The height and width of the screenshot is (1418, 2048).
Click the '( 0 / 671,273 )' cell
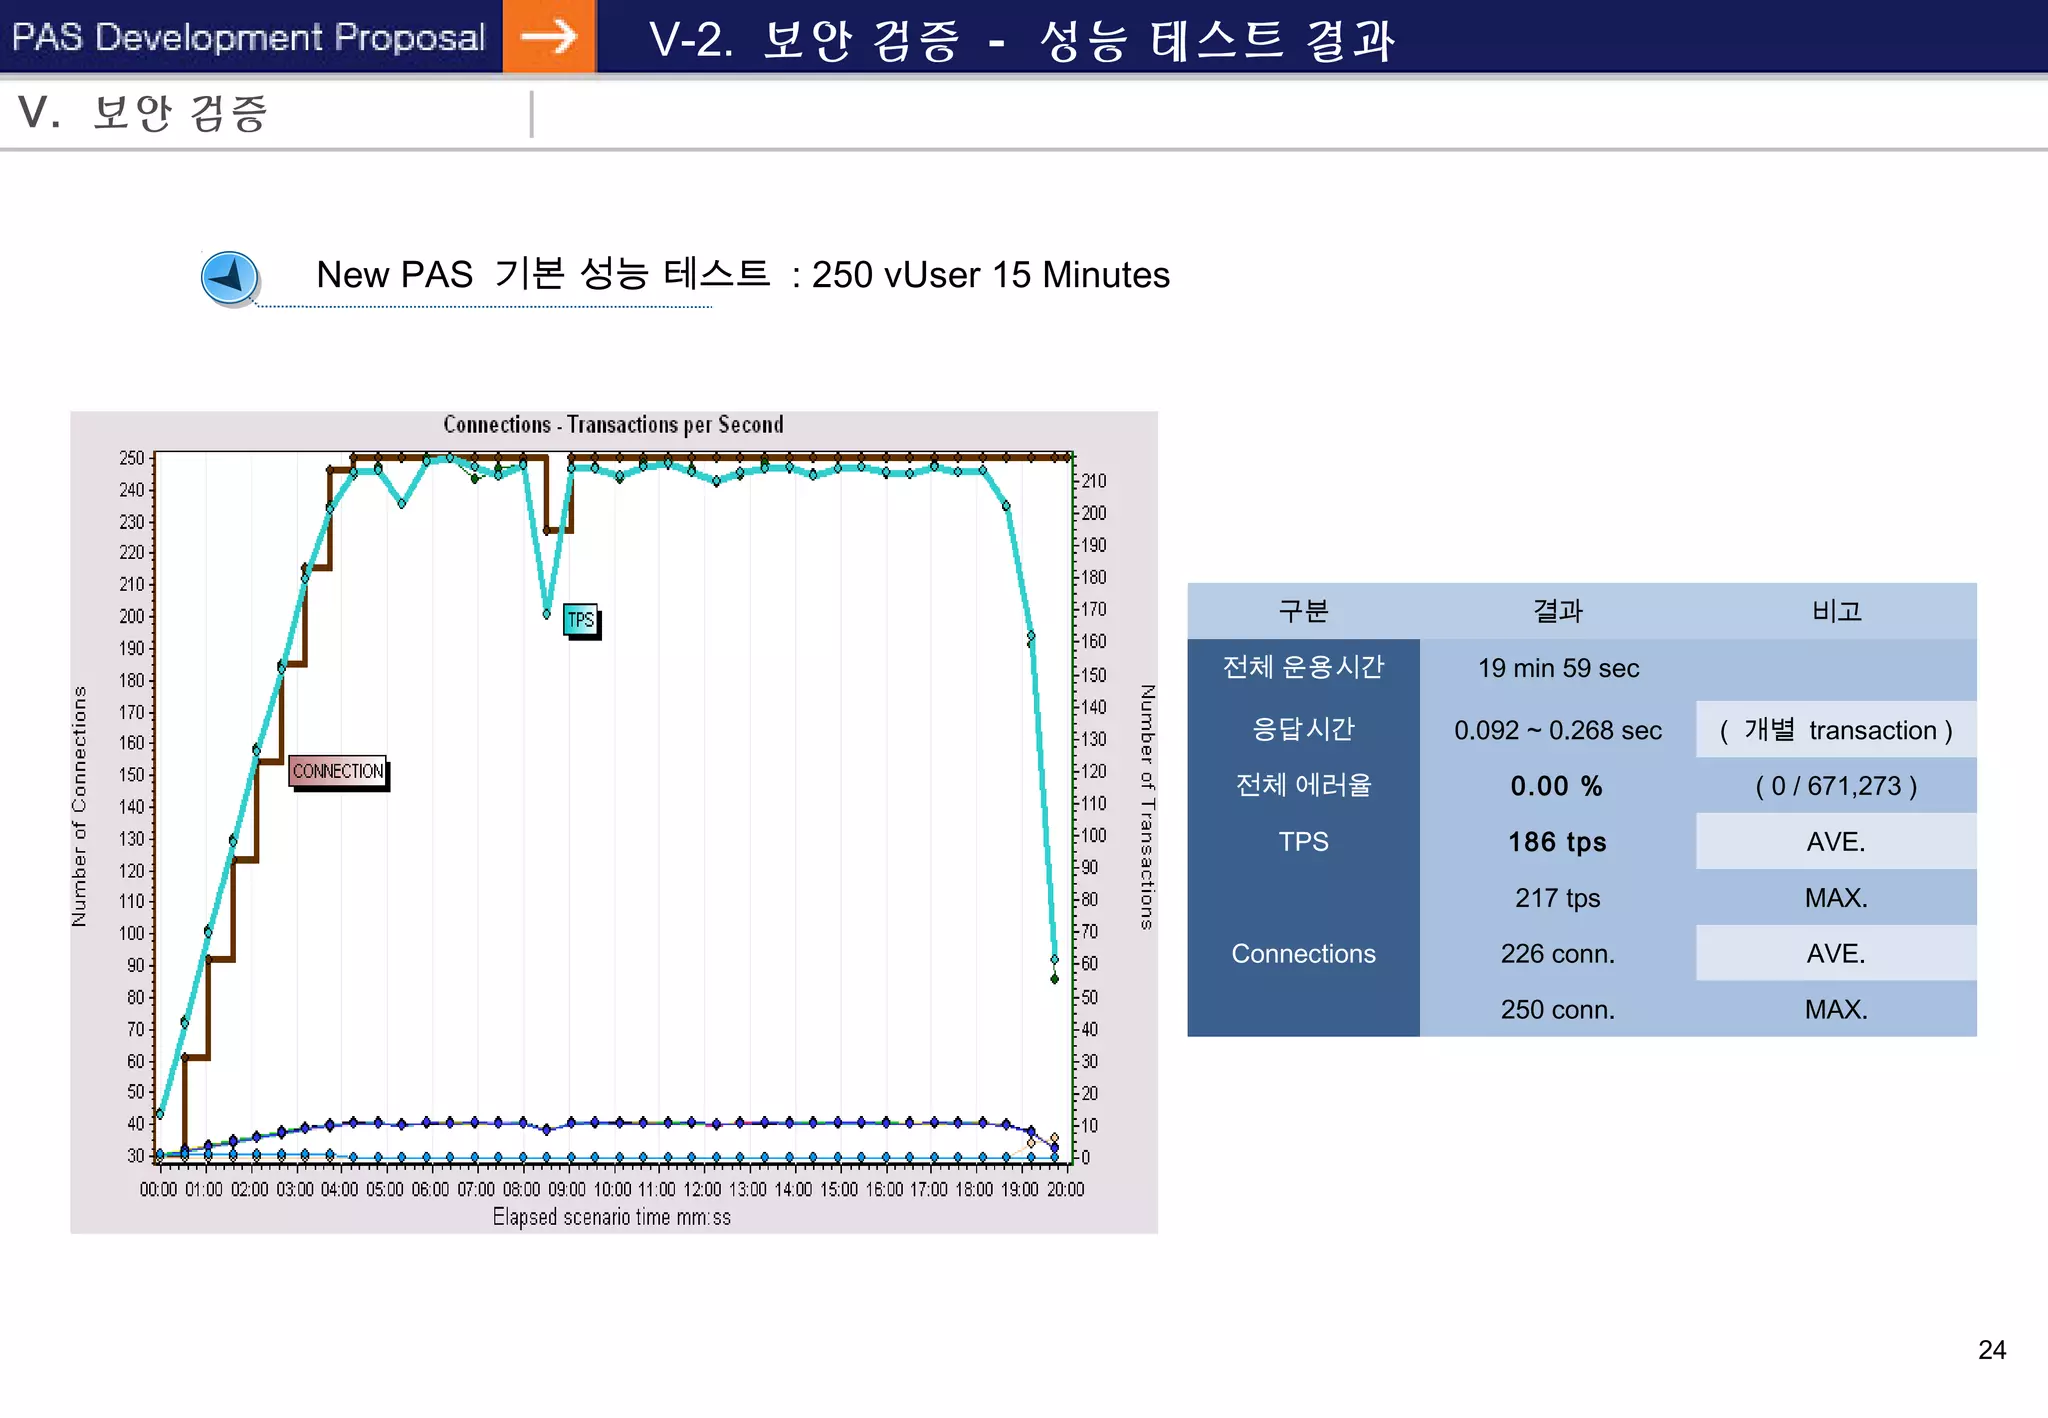coord(1836,786)
